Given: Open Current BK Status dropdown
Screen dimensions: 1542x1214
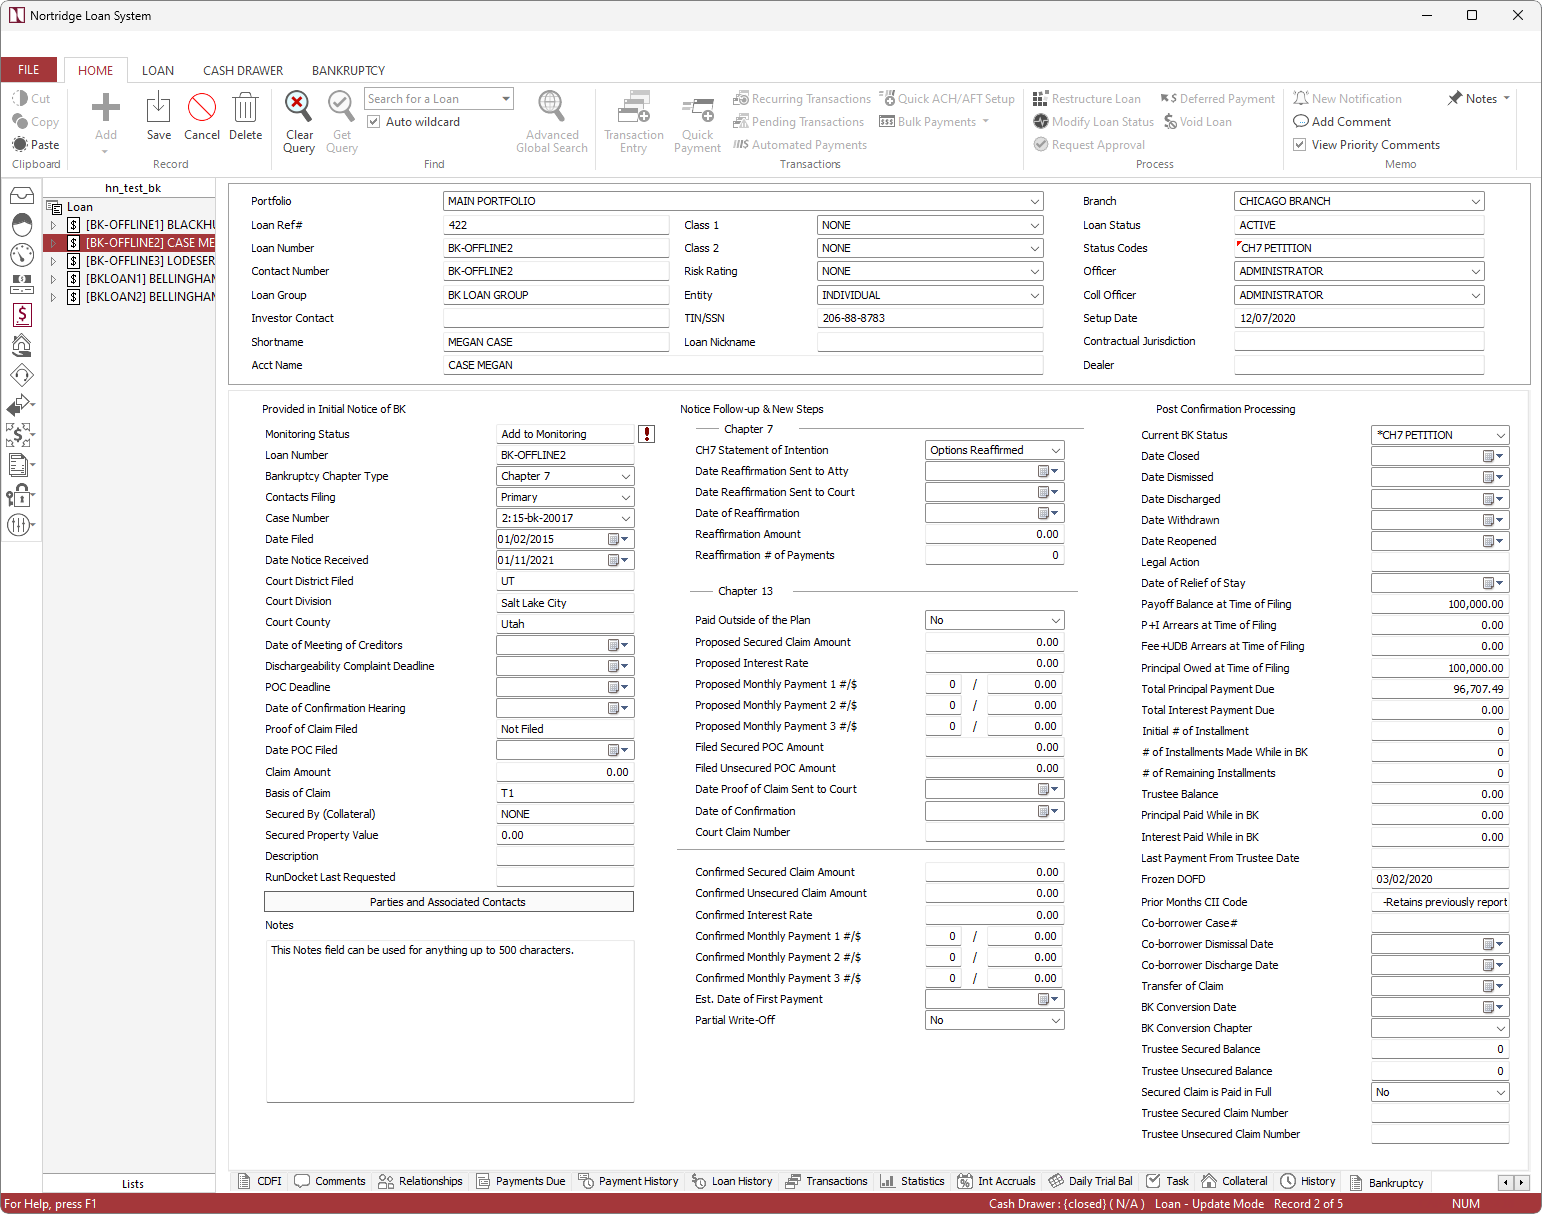Looking at the screenshot, I should (1501, 435).
